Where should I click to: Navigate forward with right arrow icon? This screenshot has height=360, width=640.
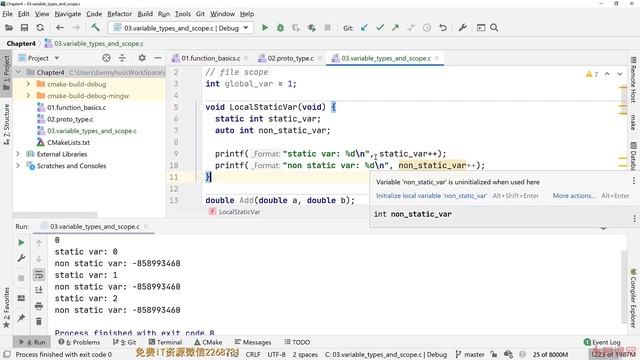(x=76, y=28)
